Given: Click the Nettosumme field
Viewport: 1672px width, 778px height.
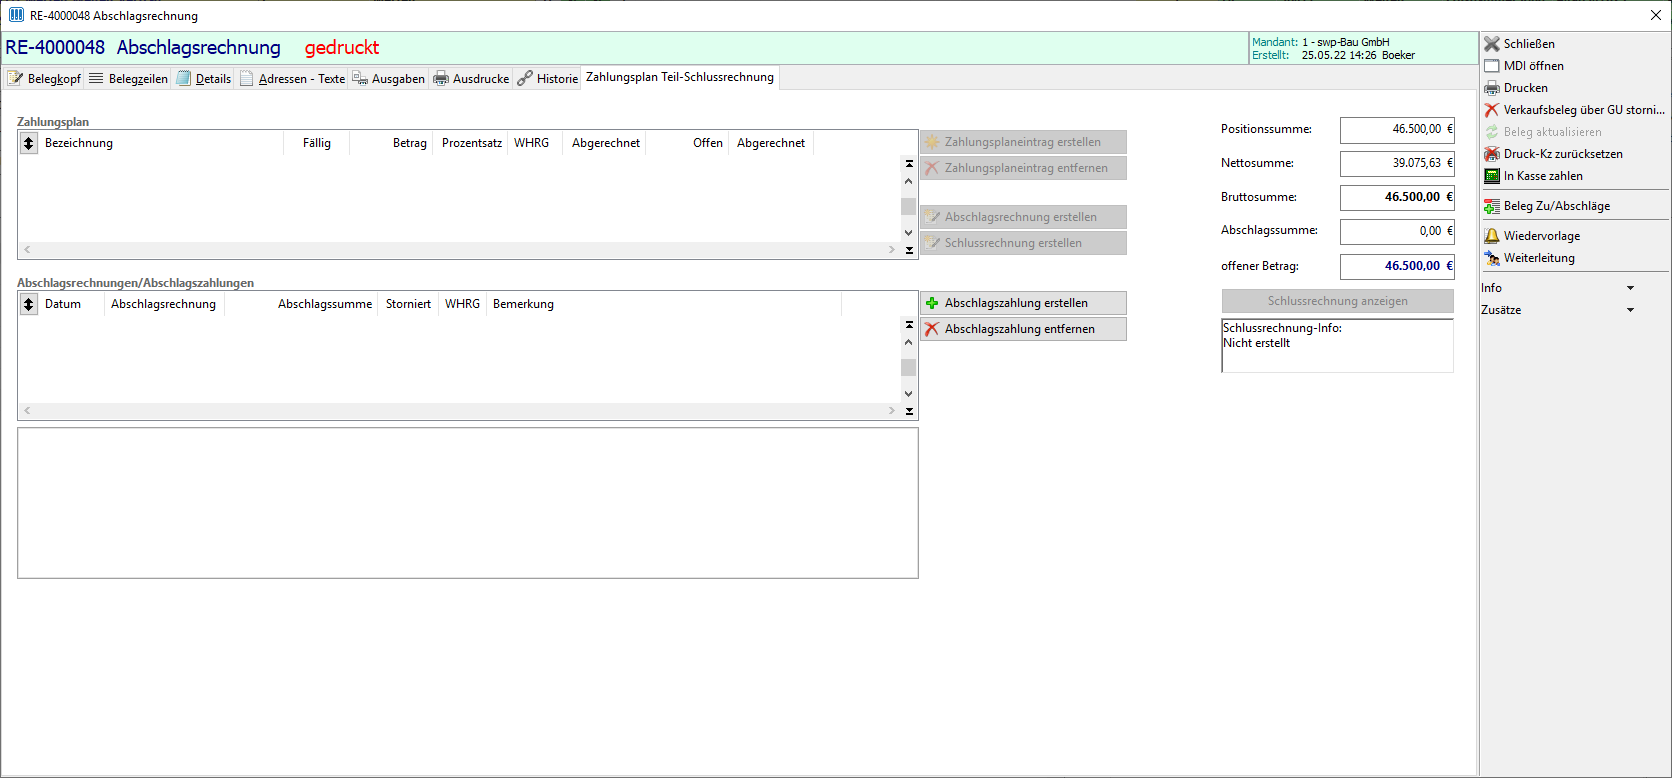Looking at the screenshot, I should tap(1397, 164).
